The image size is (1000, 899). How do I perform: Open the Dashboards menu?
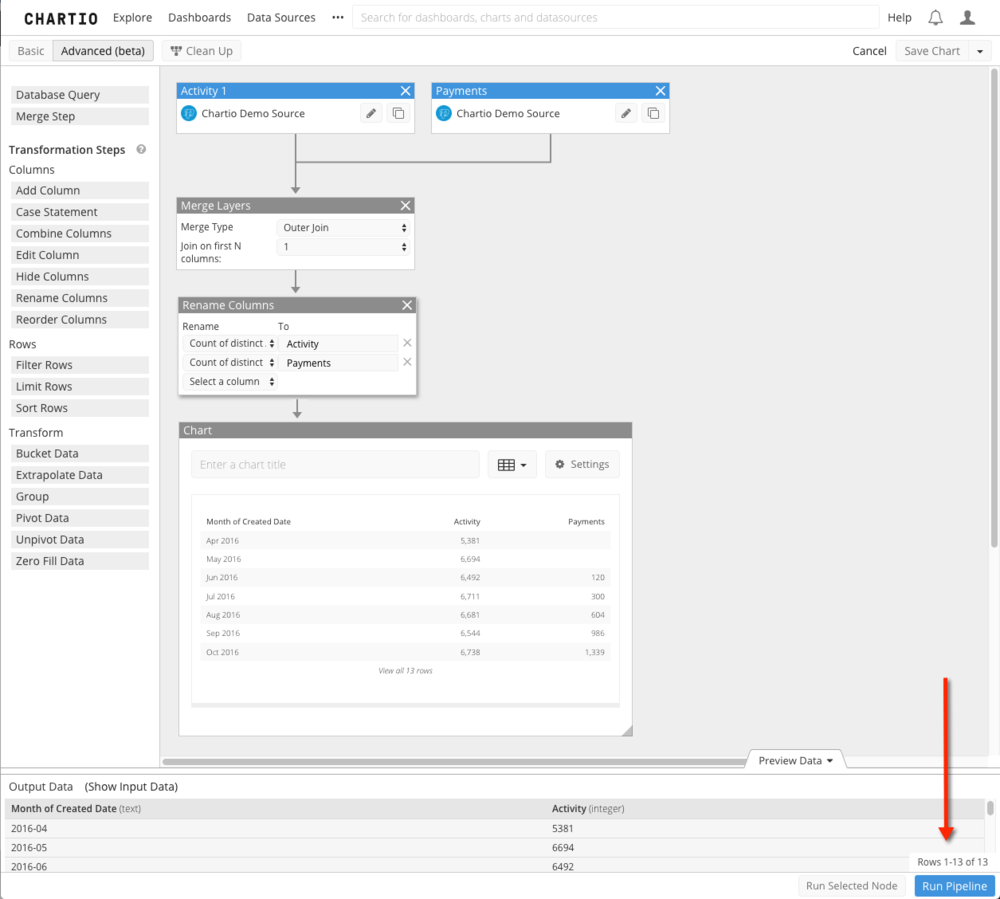pyautogui.click(x=200, y=18)
